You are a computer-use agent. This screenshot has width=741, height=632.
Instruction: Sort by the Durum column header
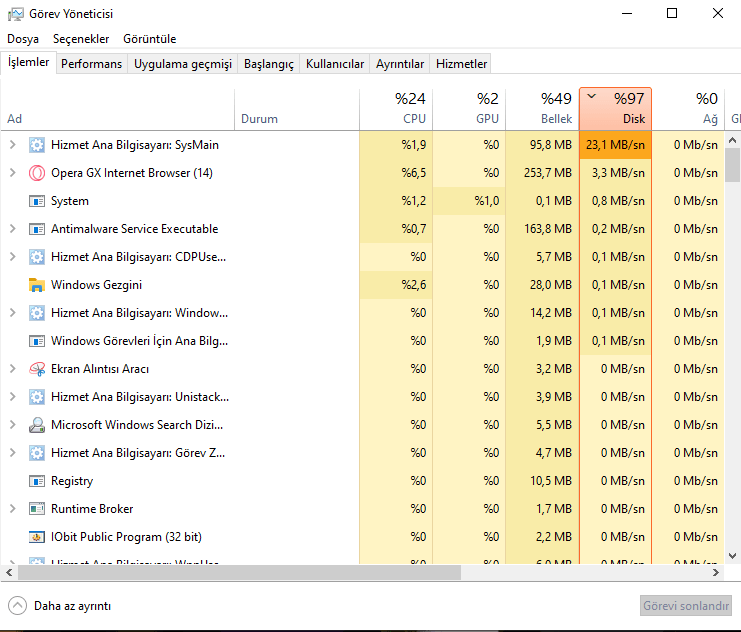[297, 109]
